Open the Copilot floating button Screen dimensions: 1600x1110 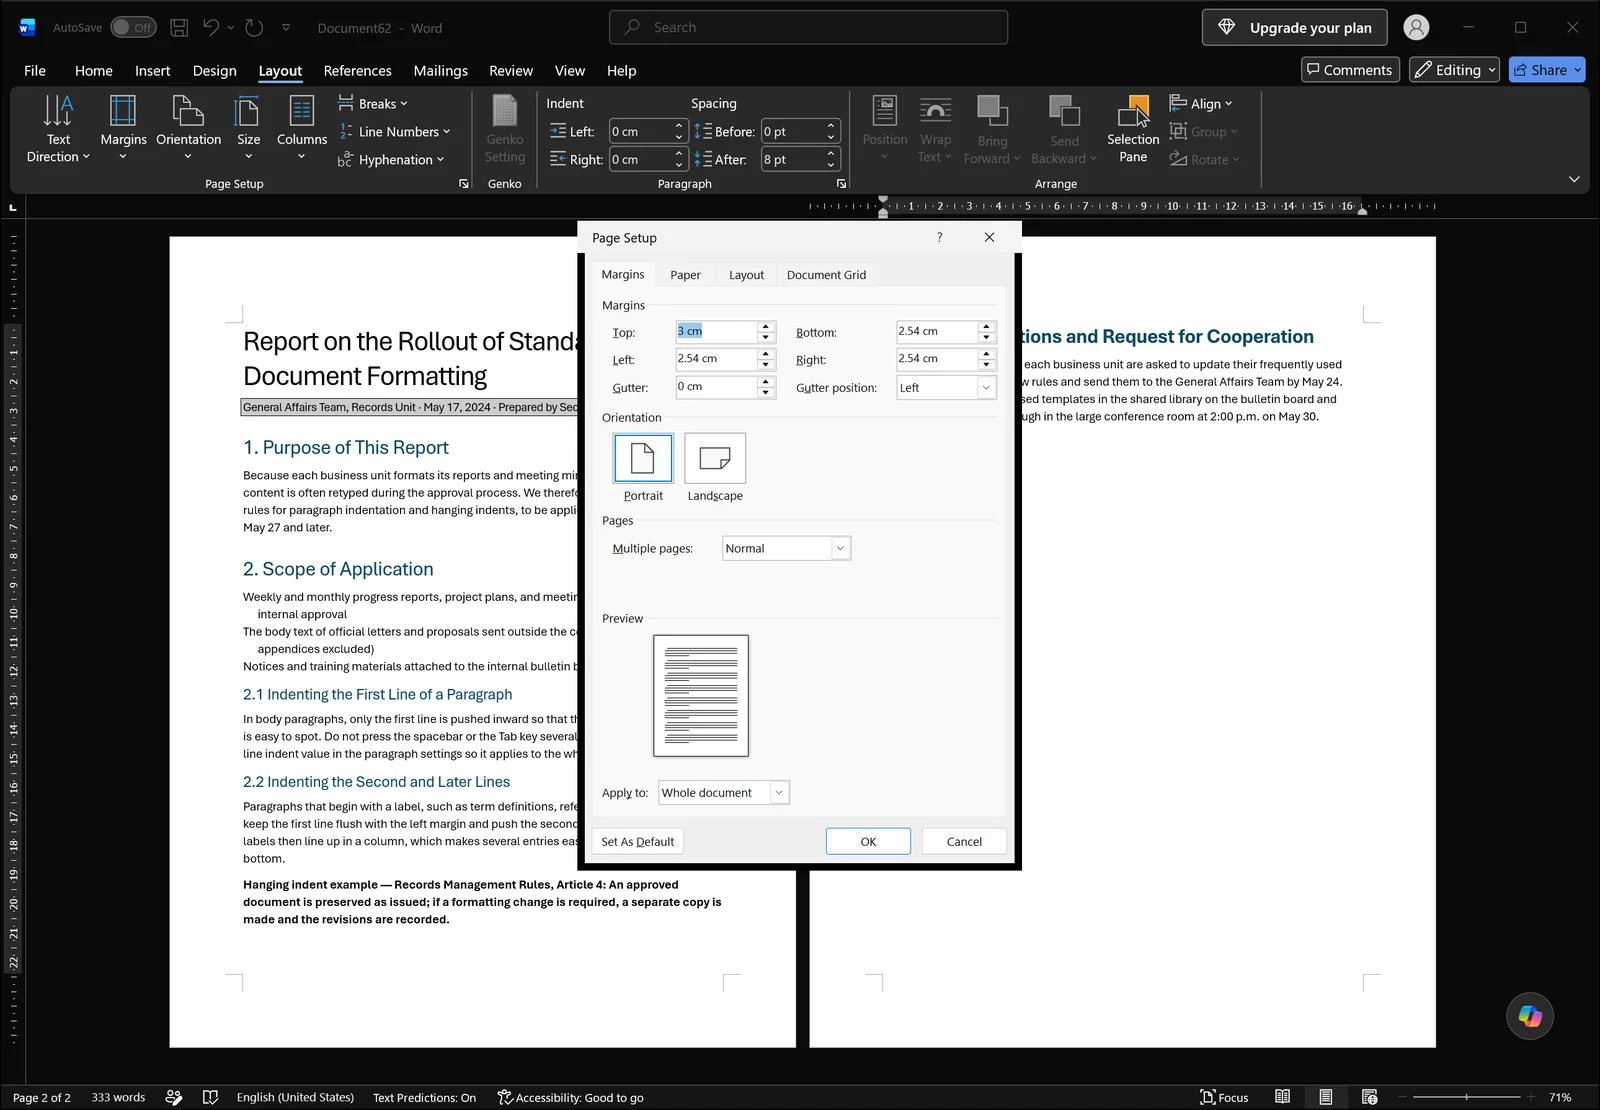tap(1530, 1016)
